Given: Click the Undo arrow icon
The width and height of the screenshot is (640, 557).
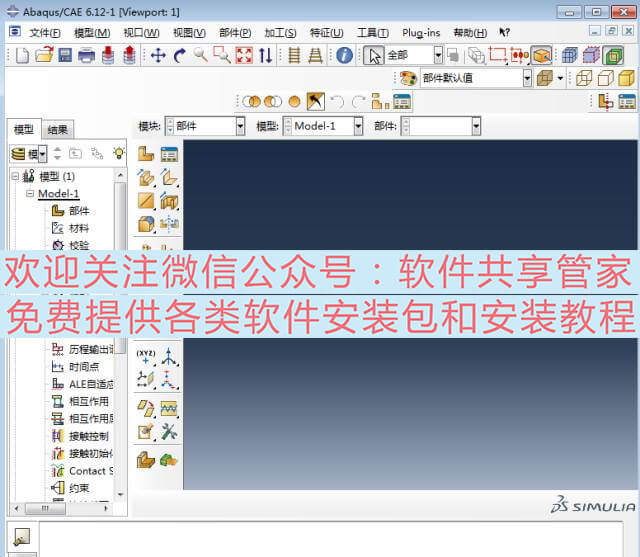Looking at the screenshot, I should point(337,102).
